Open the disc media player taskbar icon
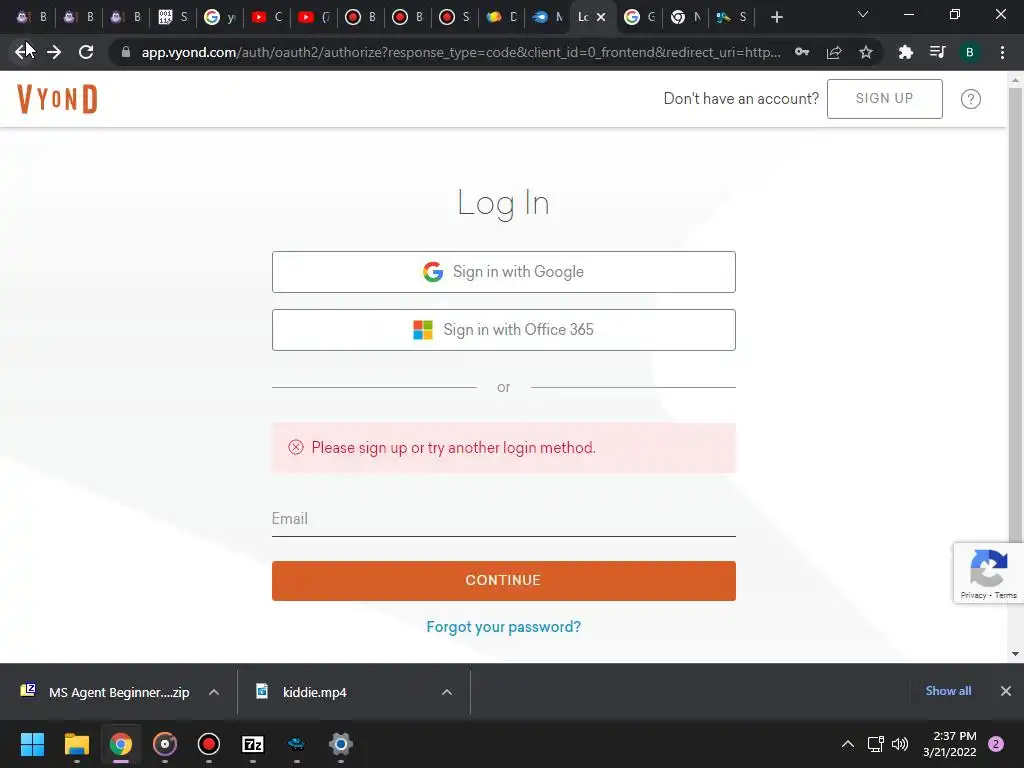The height and width of the screenshot is (768, 1024). pyautogui.click(x=165, y=744)
